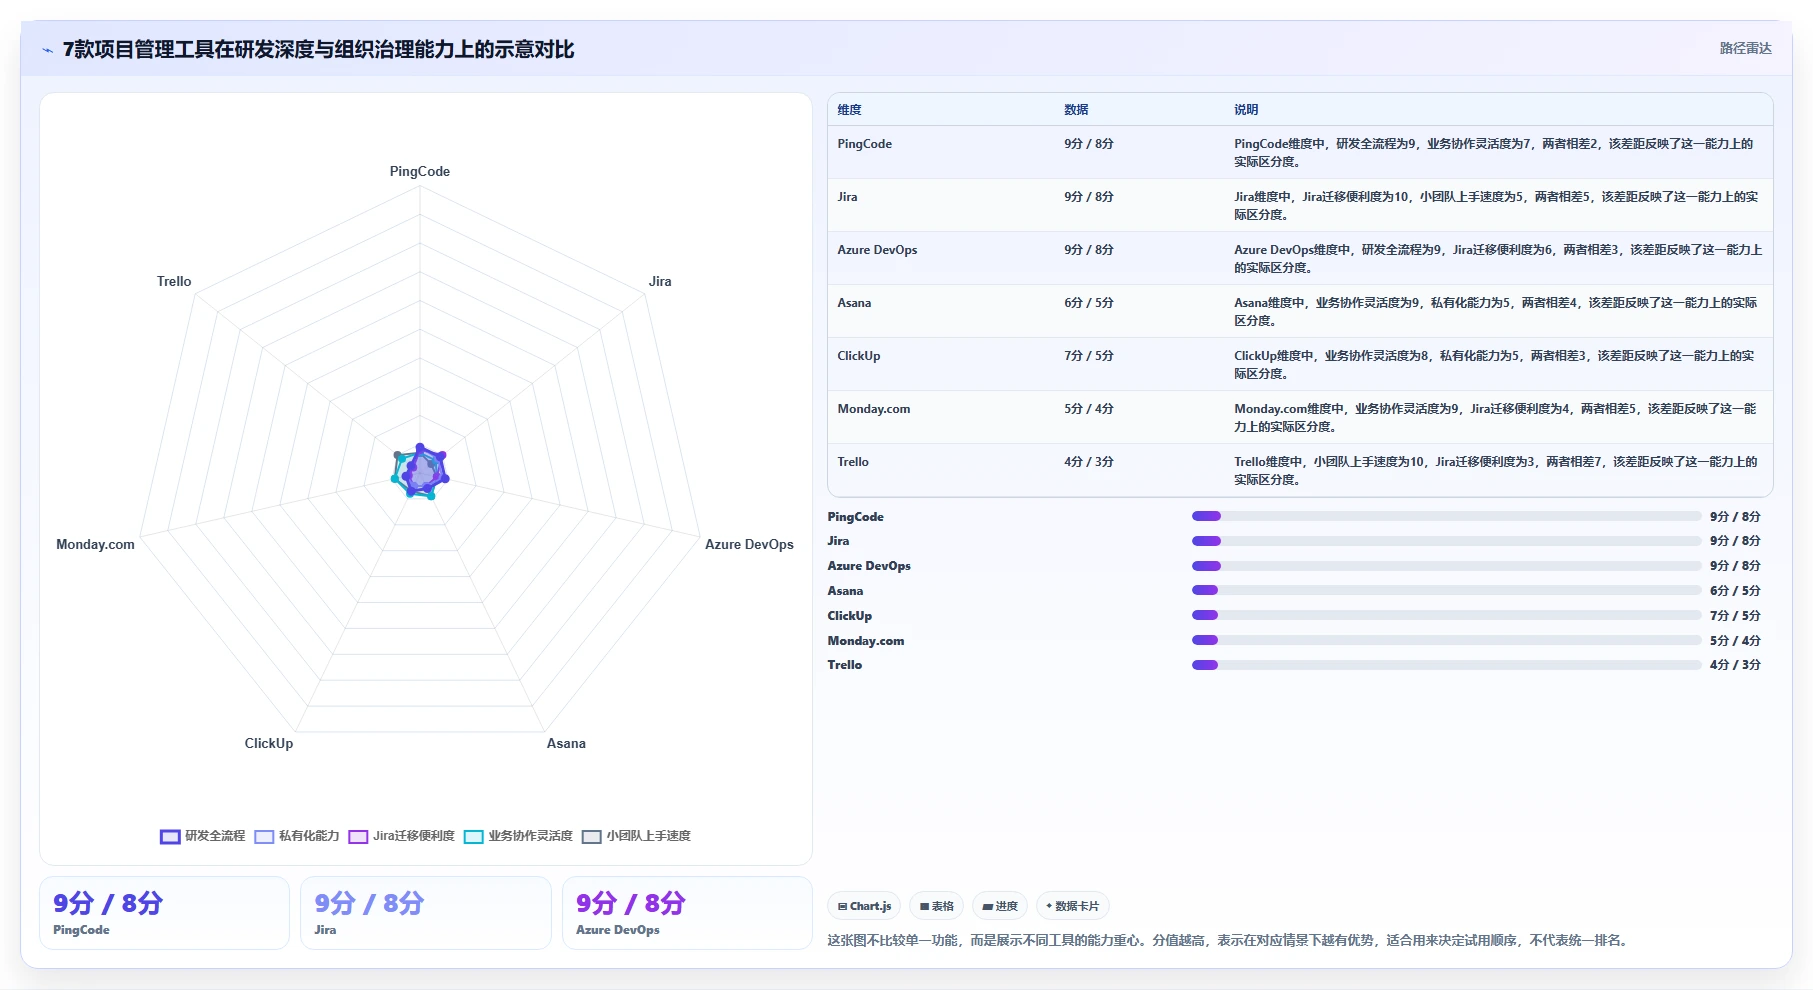Click the 数据卡片 chip
This screenshot has height=990, width=1813.
[x=1072, y=906]
